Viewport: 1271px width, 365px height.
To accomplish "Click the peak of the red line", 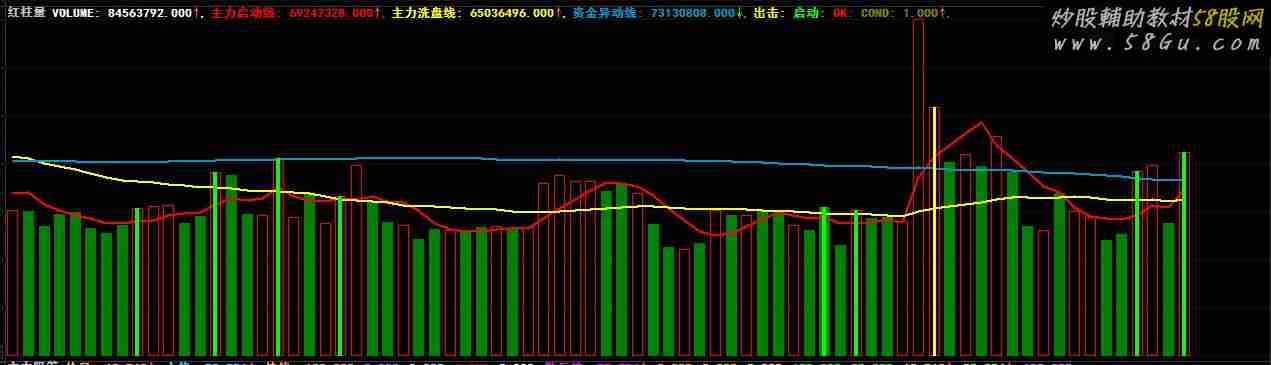I will point(984,123).
